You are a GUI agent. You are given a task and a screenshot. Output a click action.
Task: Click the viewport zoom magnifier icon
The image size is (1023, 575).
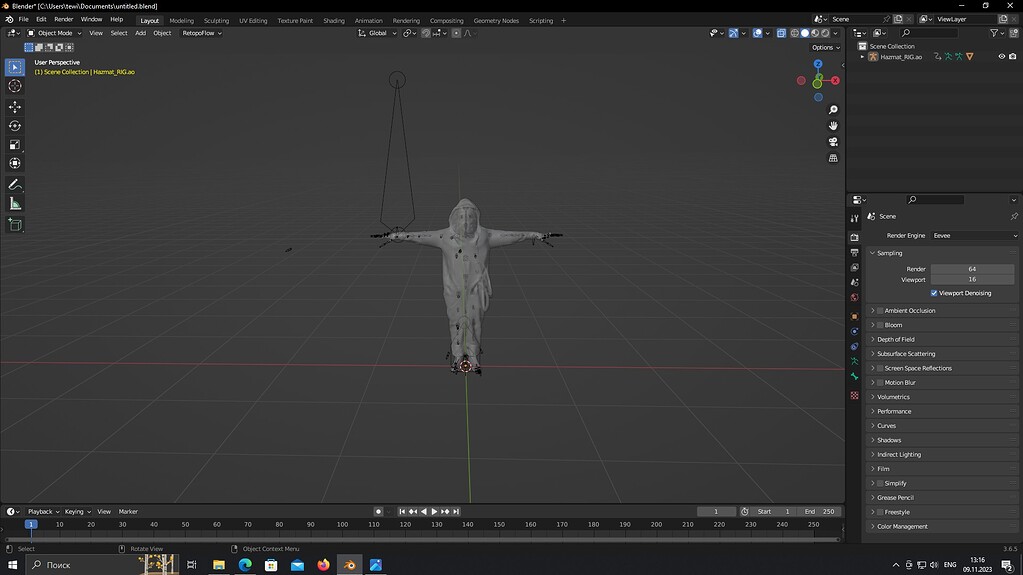(x=833, y=110)
